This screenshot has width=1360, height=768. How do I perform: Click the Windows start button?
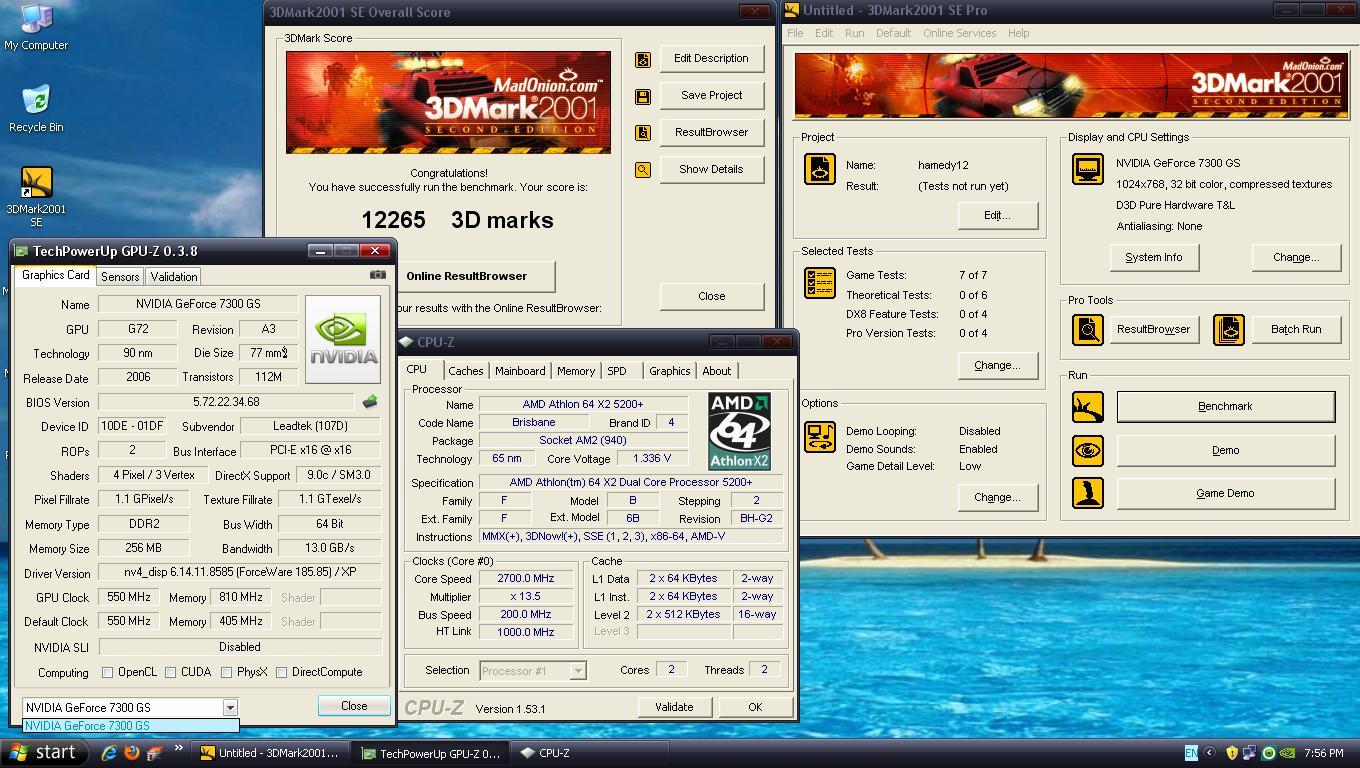[43, 753]
